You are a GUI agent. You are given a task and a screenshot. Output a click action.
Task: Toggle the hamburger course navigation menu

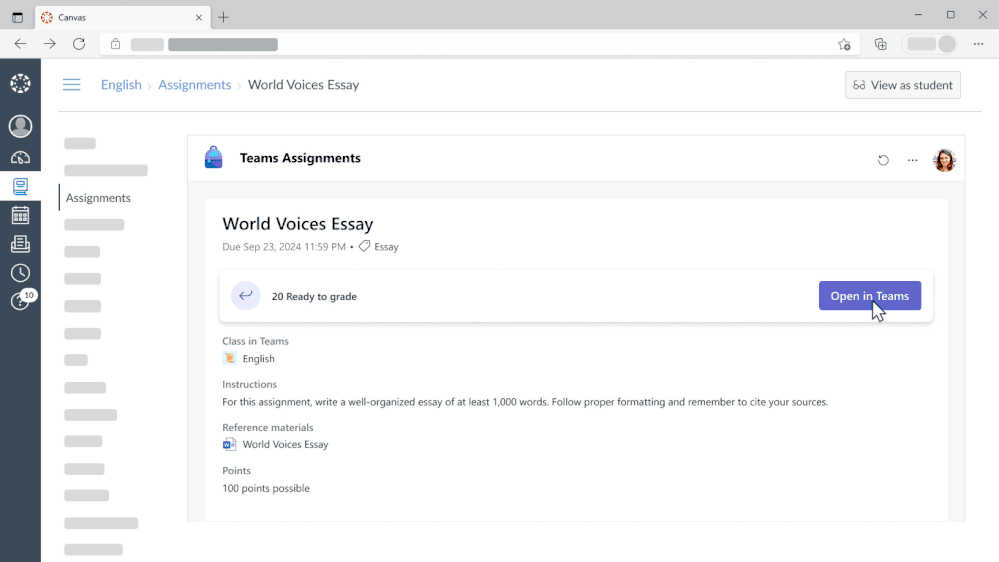coord(71,85)
